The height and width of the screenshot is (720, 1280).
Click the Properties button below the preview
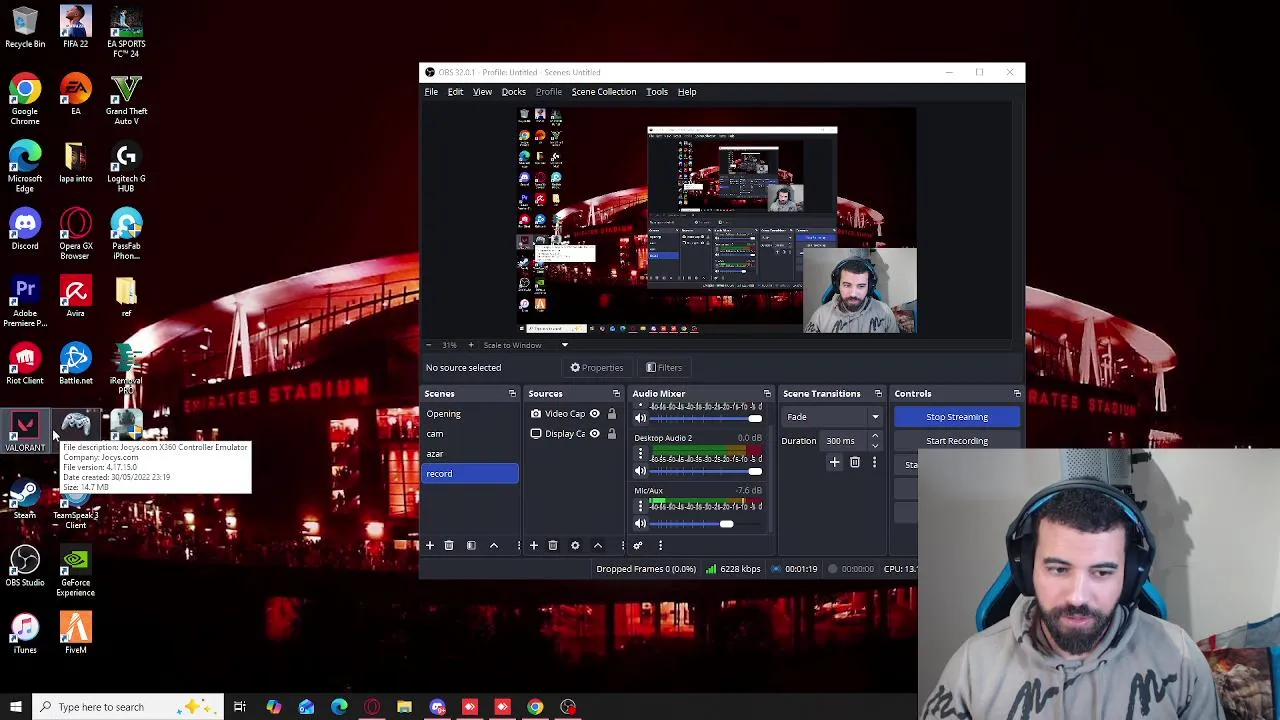[597, 368]
